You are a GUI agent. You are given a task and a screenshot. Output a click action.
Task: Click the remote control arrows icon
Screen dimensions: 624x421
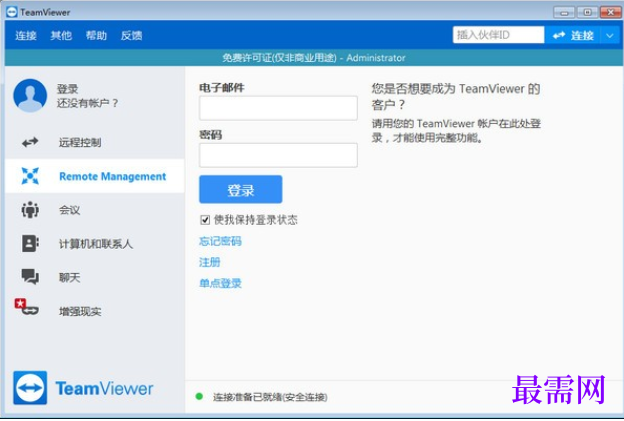pyautogui.click(x=30, y=142)
